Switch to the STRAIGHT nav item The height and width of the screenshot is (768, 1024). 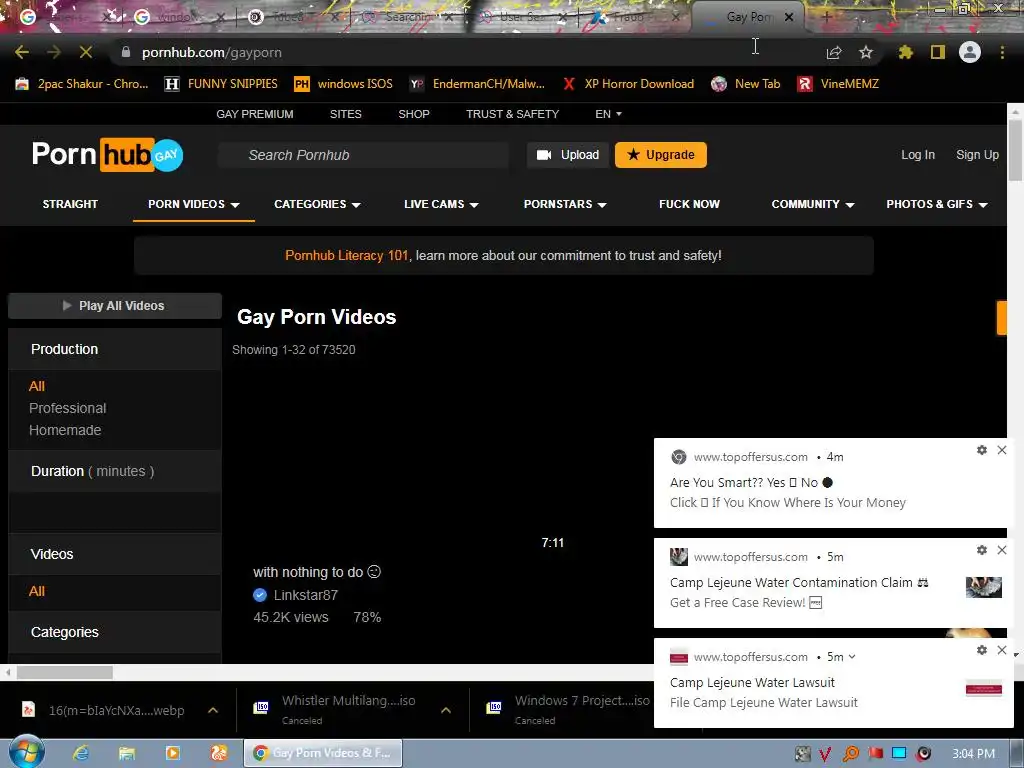tap(70, 204)
